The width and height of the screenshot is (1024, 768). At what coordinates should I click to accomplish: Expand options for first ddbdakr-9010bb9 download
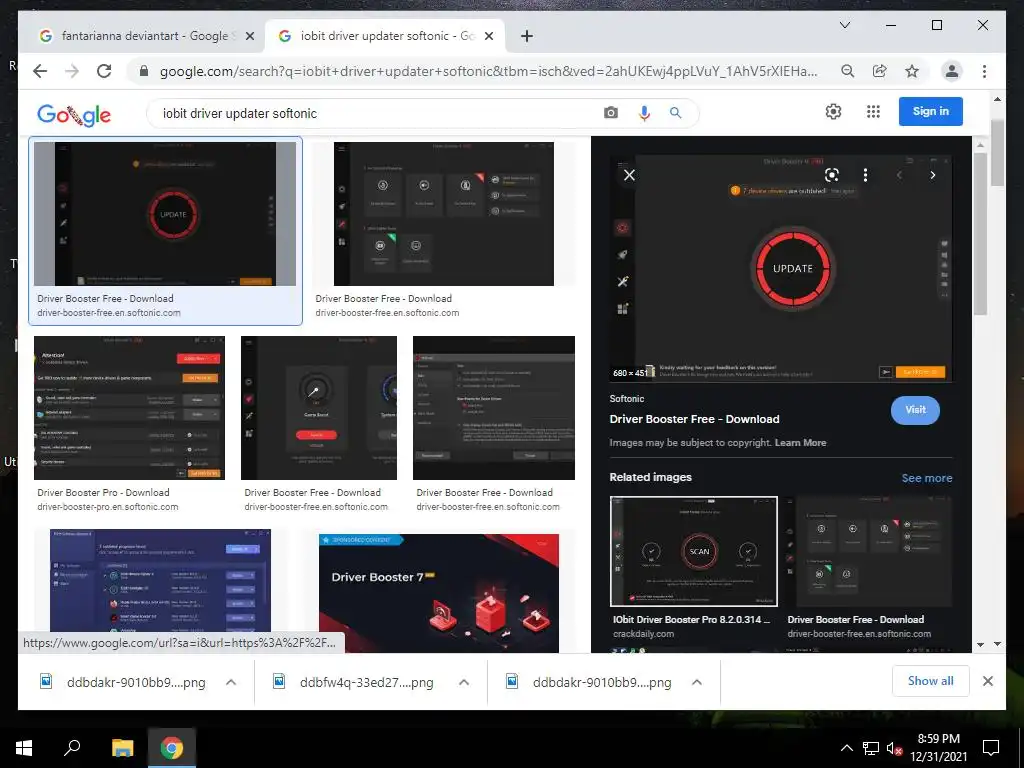231,682
